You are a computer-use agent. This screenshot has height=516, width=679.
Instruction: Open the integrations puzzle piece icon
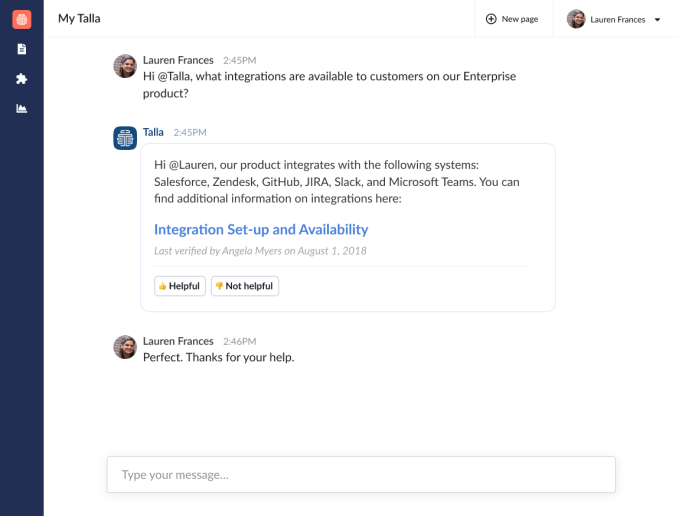tap(21, 79)
